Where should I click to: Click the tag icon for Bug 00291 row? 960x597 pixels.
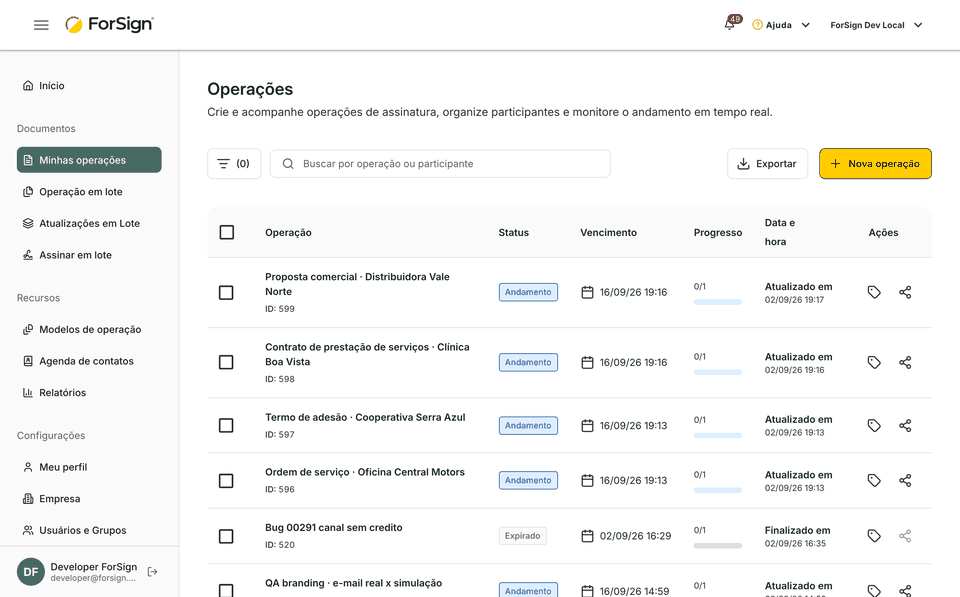[x=874, y=536]
